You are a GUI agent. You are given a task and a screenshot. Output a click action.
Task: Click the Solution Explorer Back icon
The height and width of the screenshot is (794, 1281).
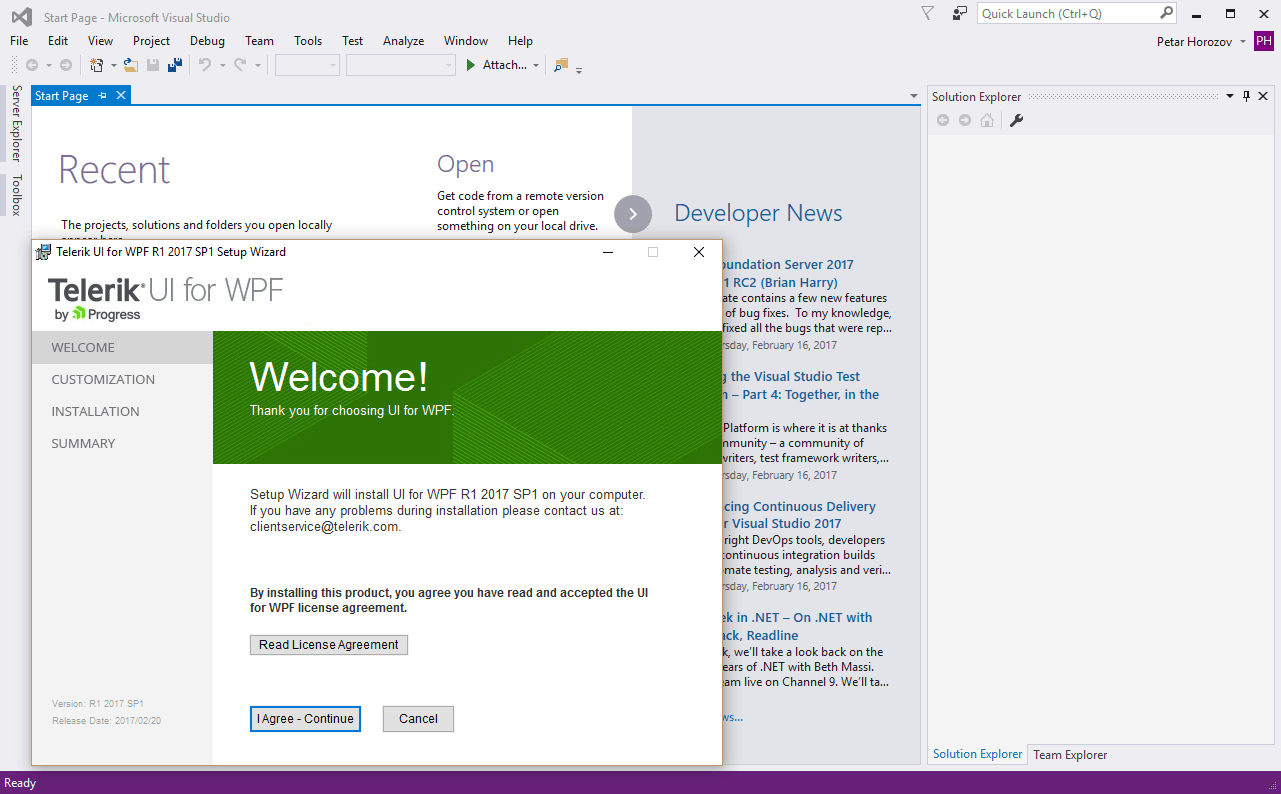pyautogui.click(x=942, y=120)
